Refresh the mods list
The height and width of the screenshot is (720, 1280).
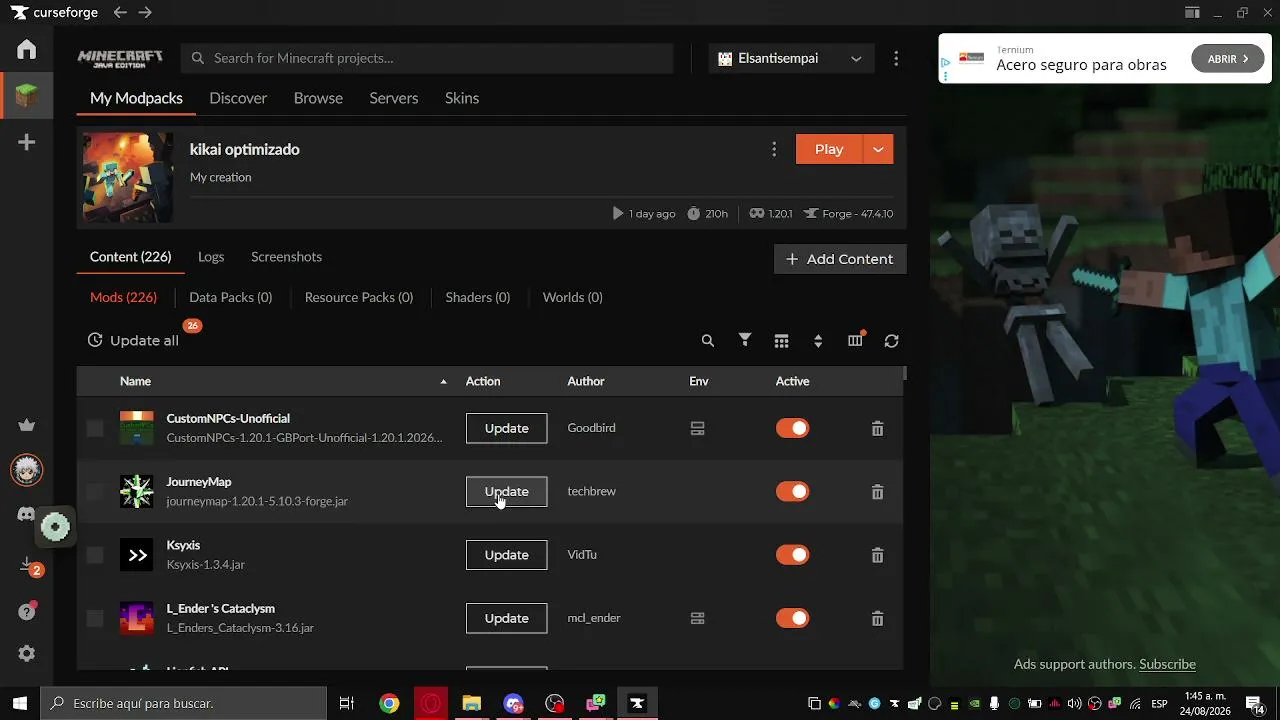pyautogui.click(x=892, y=341)
